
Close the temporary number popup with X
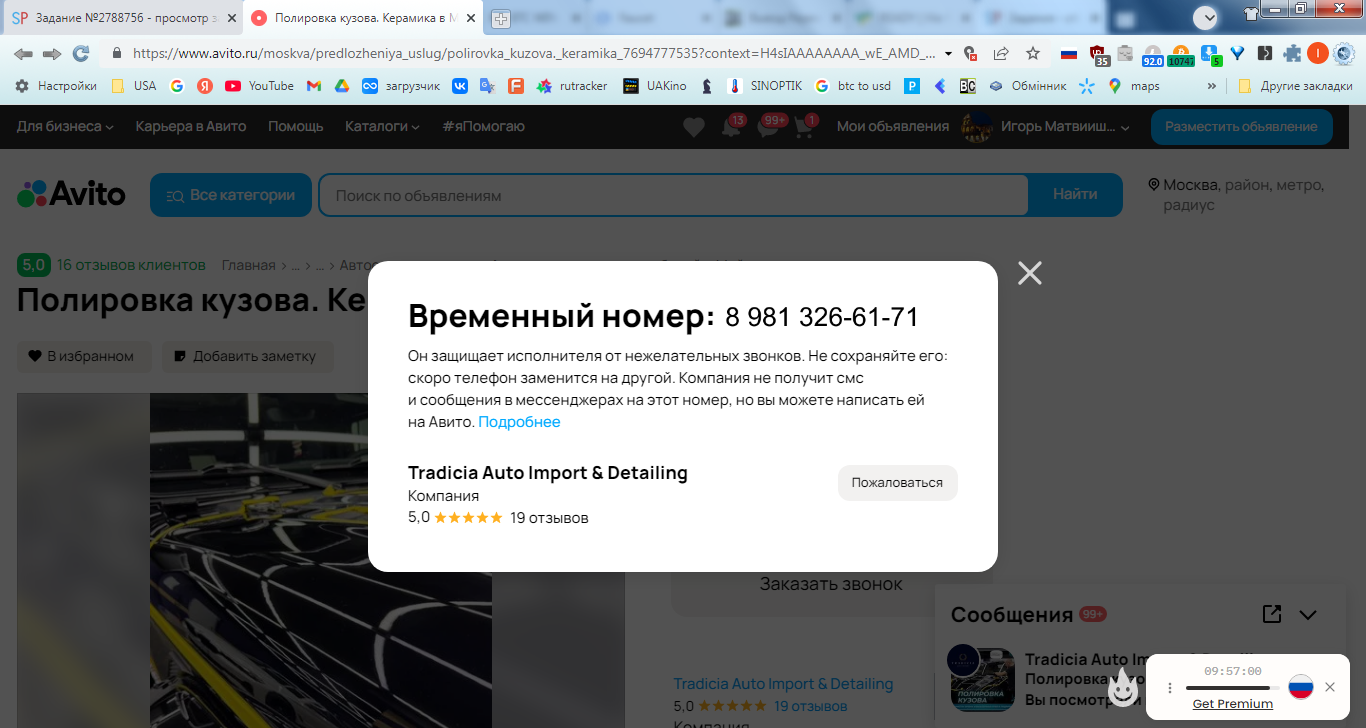[1030, 273]
